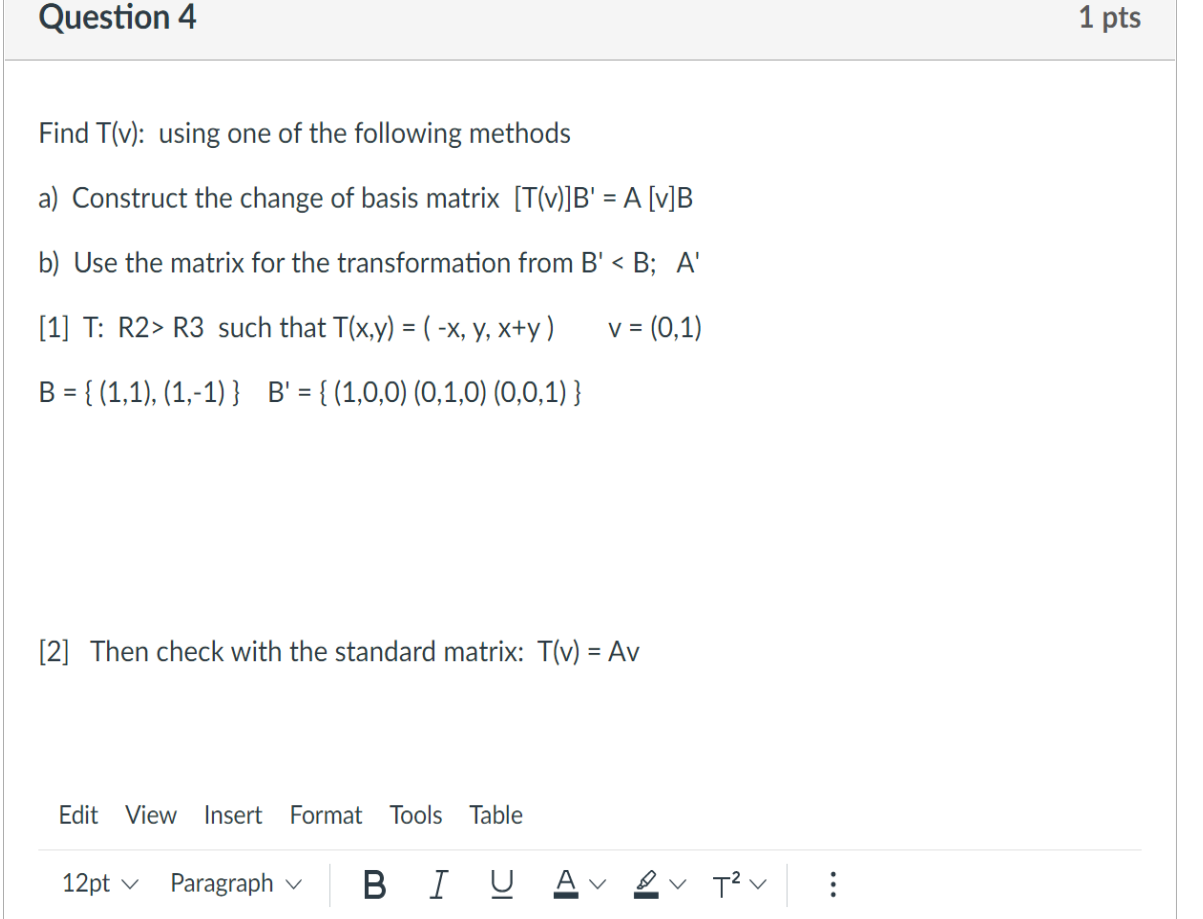Open the View menu
The image size is (1203, 919).
pyautogui.click(x=150, y=814)
